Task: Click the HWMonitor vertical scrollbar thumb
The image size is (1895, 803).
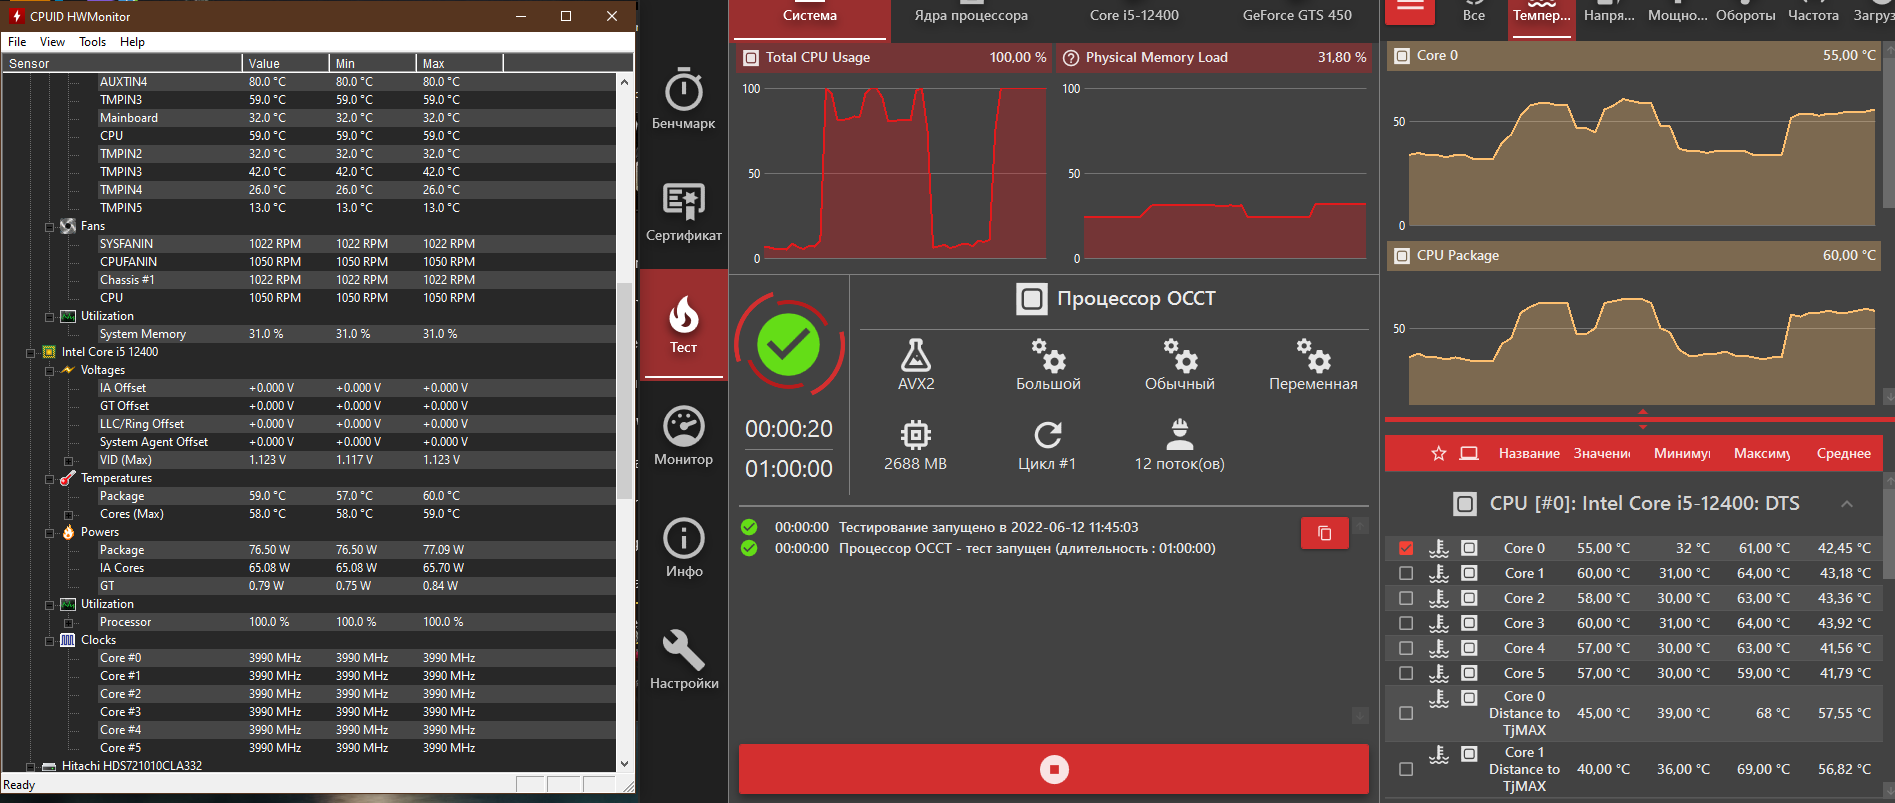Action: click(x=624, y=390)
